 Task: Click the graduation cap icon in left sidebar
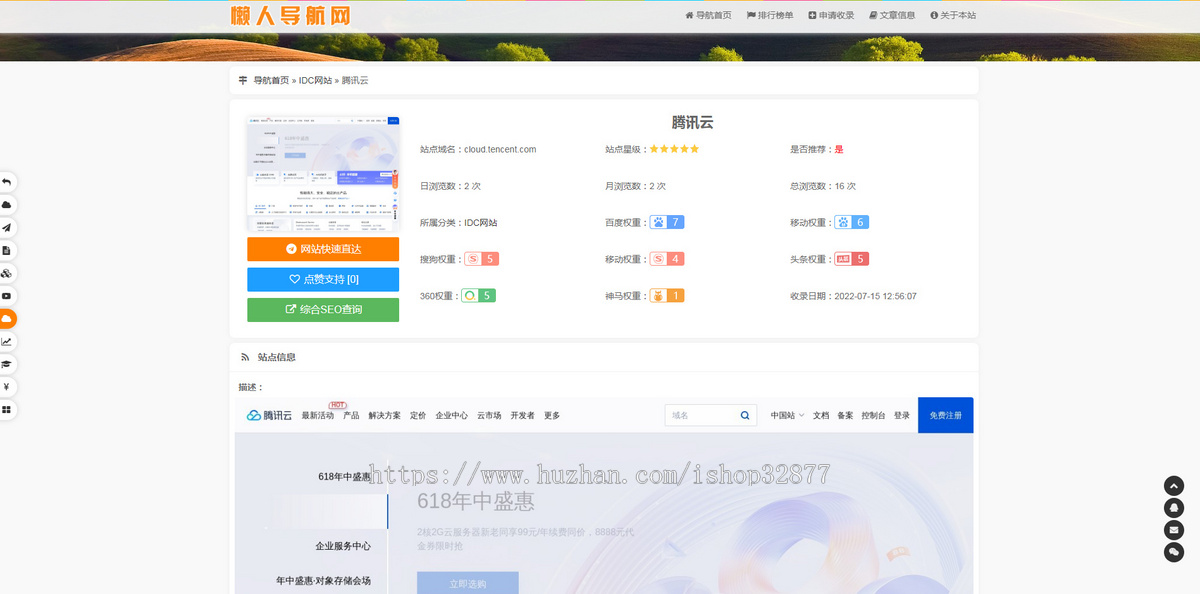point(6,364)
